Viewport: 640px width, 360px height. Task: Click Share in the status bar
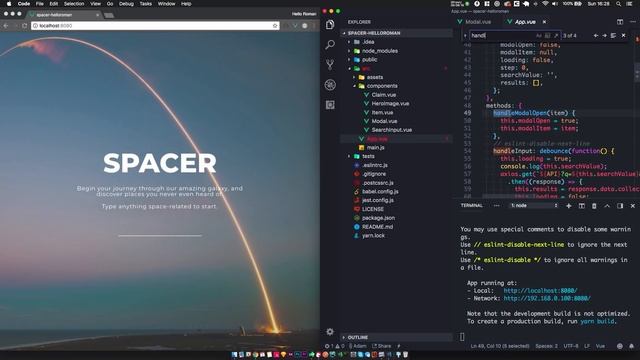[x=381, y=346]
